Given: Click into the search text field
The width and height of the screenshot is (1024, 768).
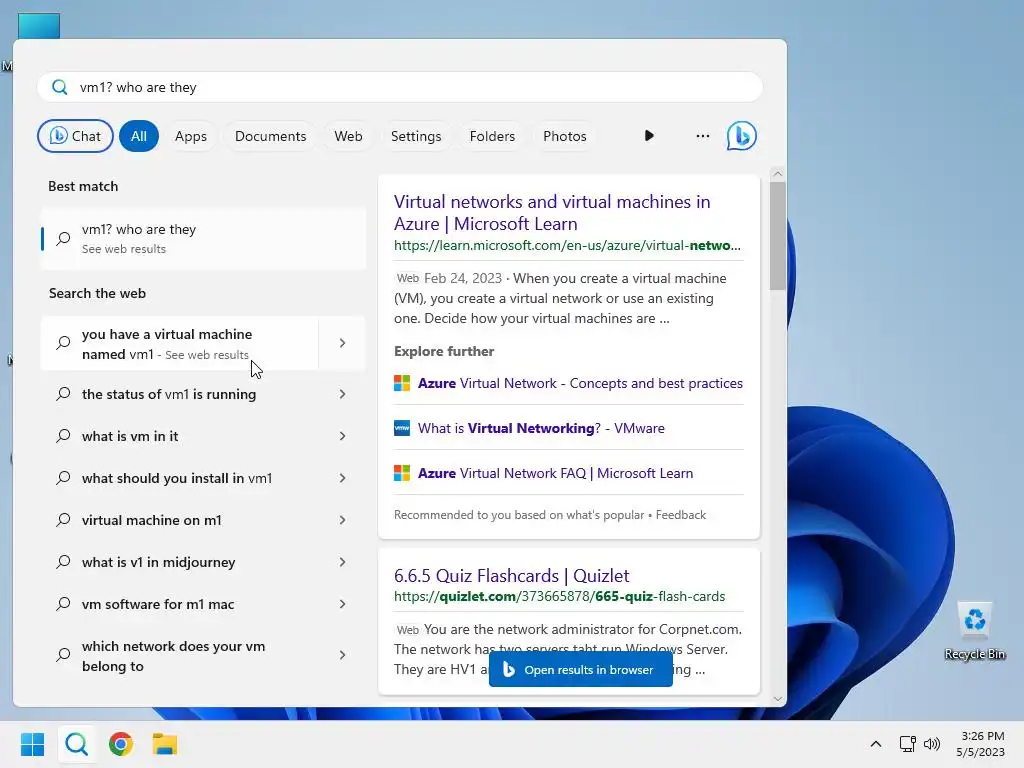Looking at the screenshot, I should 400,87.
